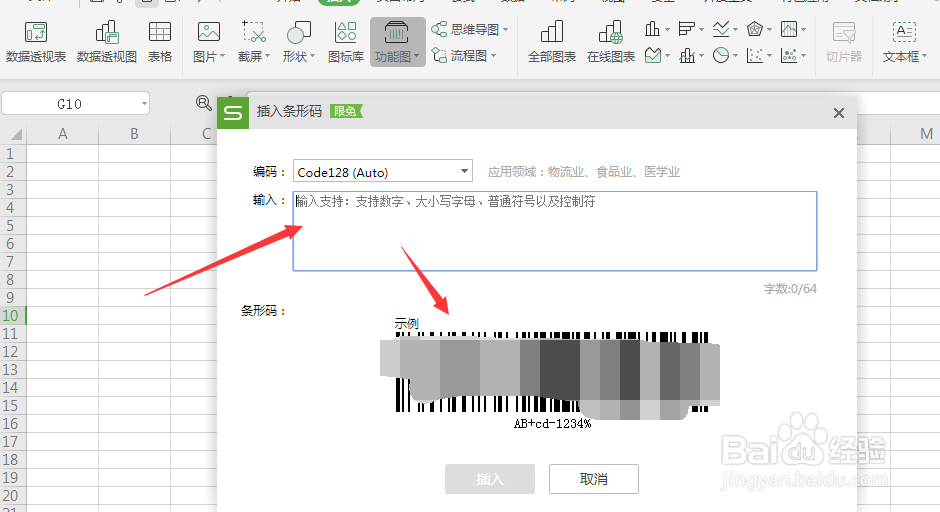Expand the 思维导图 dropdown arrow
Image resolution: width=940 pixels, height=512 pixels.
tap(505, 29)
